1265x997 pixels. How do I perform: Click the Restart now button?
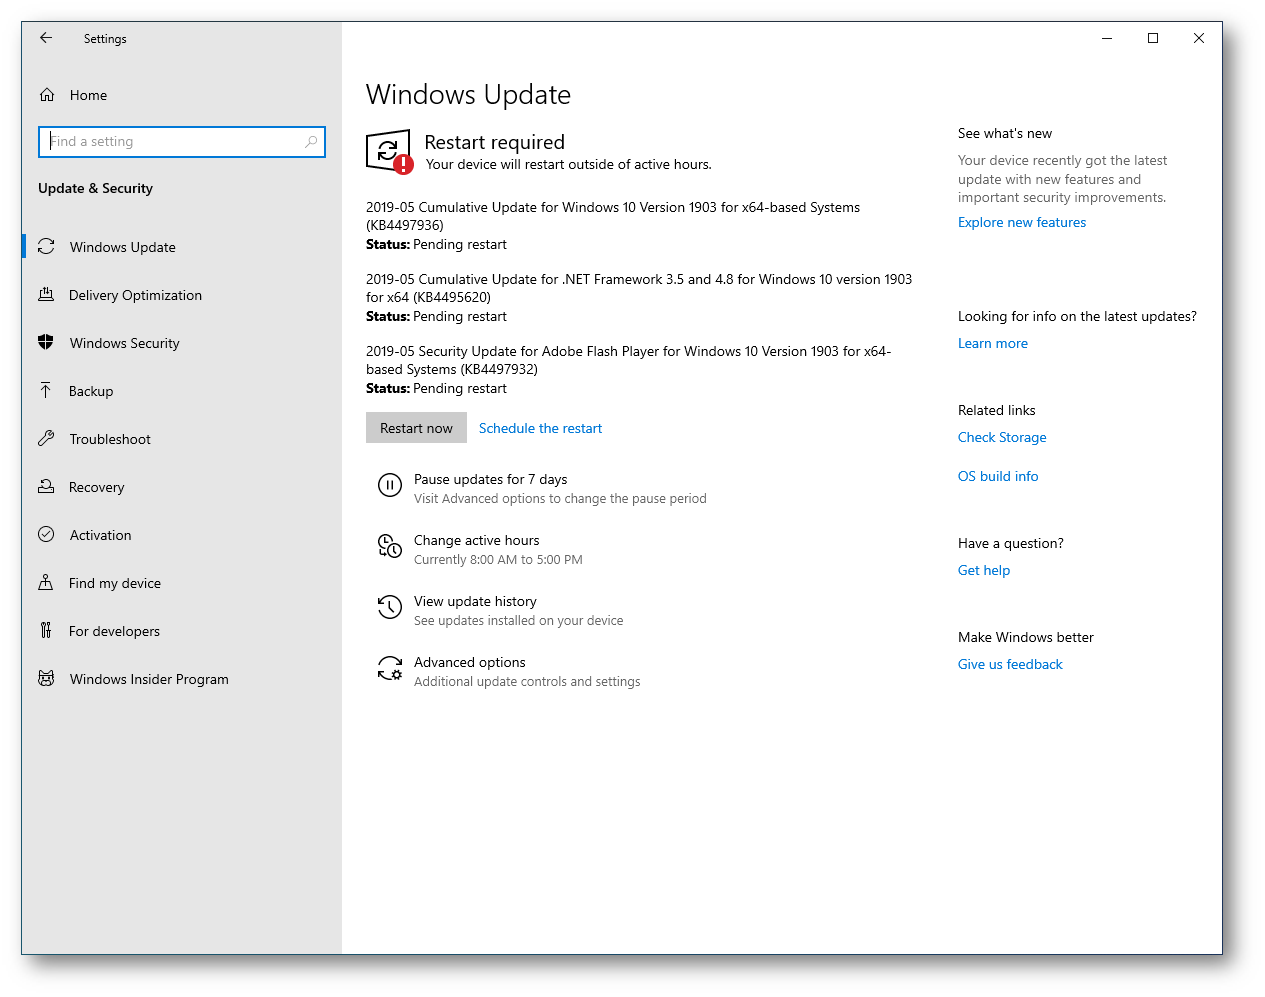[x=416, y=428]
